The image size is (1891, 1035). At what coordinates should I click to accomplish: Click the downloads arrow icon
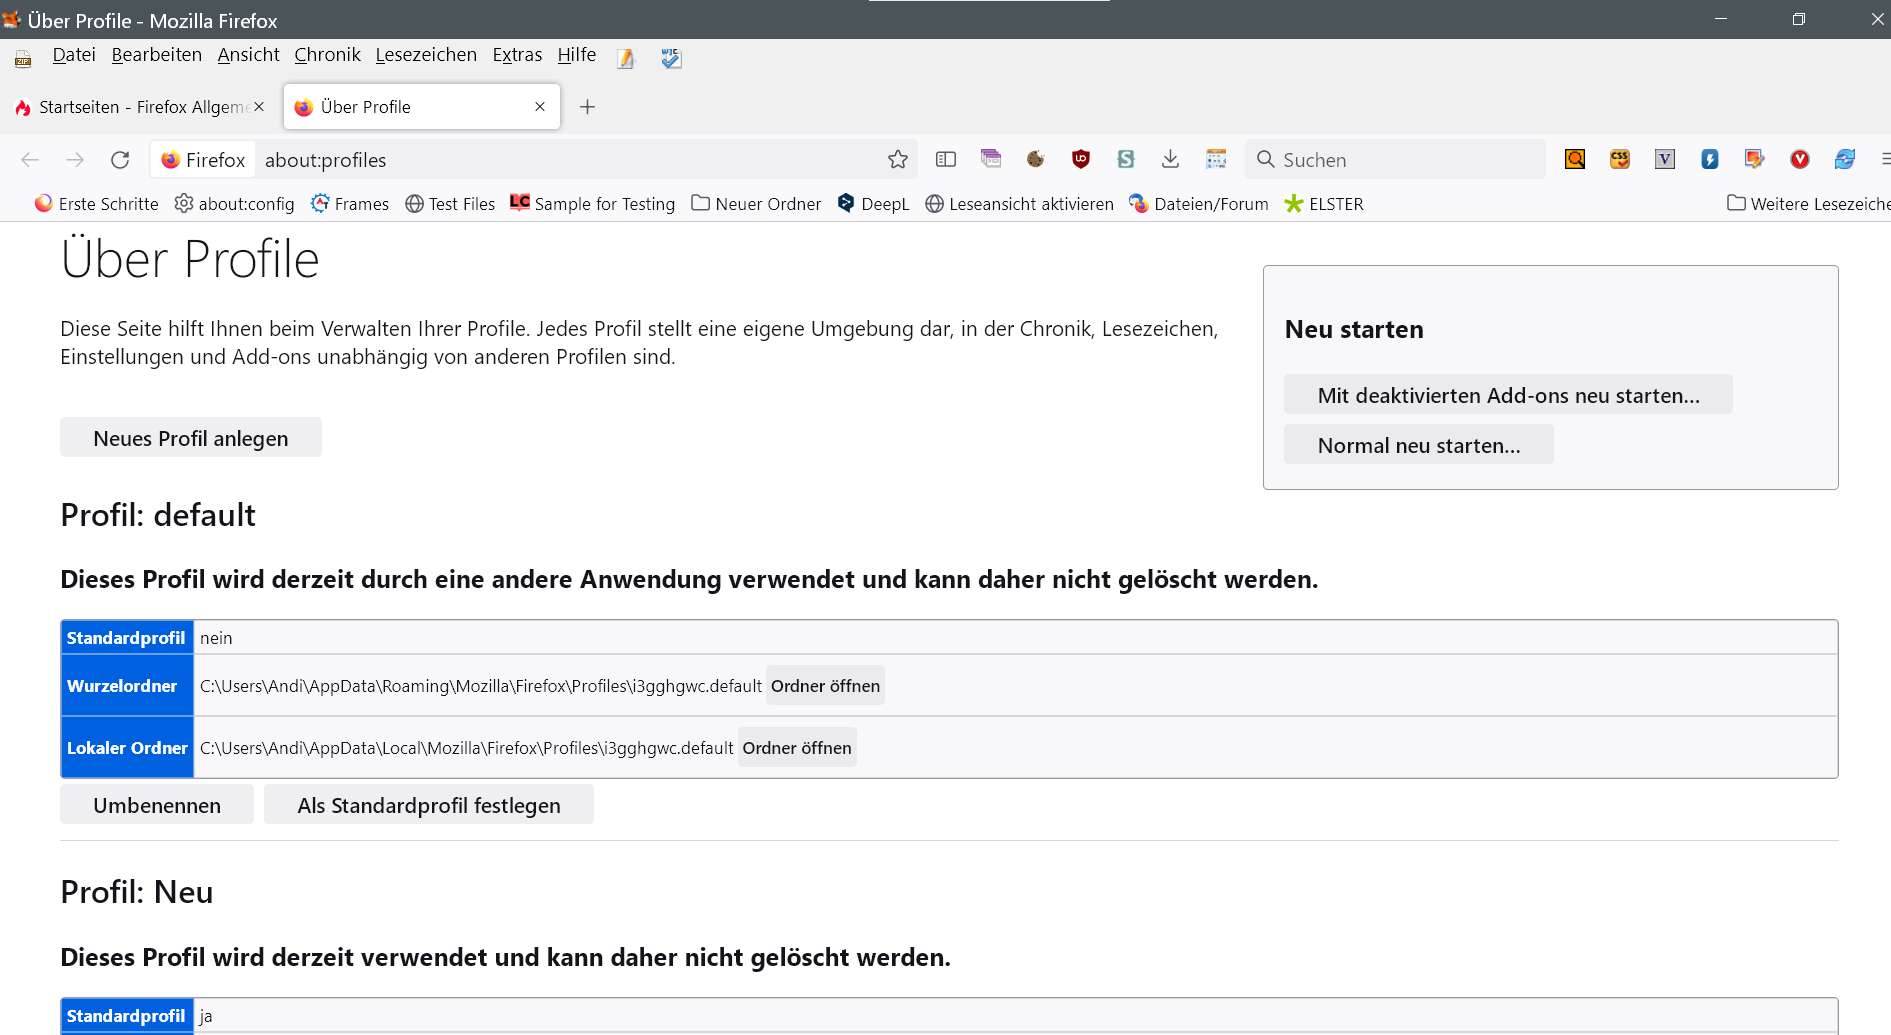(1170, 159)
